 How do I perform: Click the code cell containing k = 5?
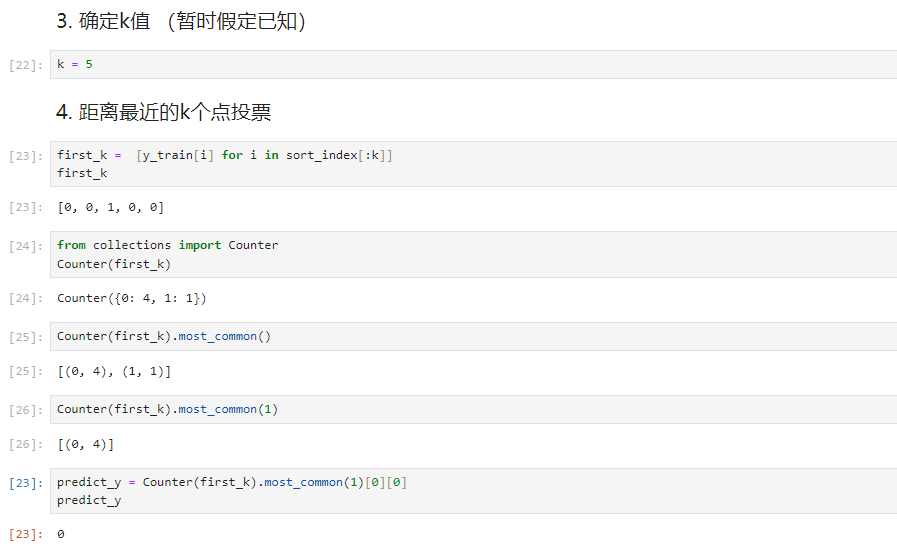click(474, 65)
